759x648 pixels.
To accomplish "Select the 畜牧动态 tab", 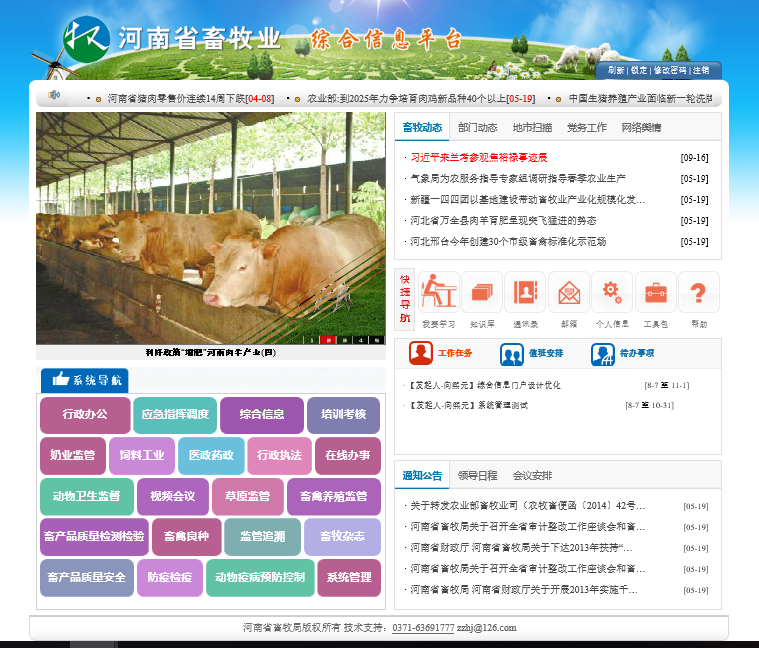I will 422,127.
